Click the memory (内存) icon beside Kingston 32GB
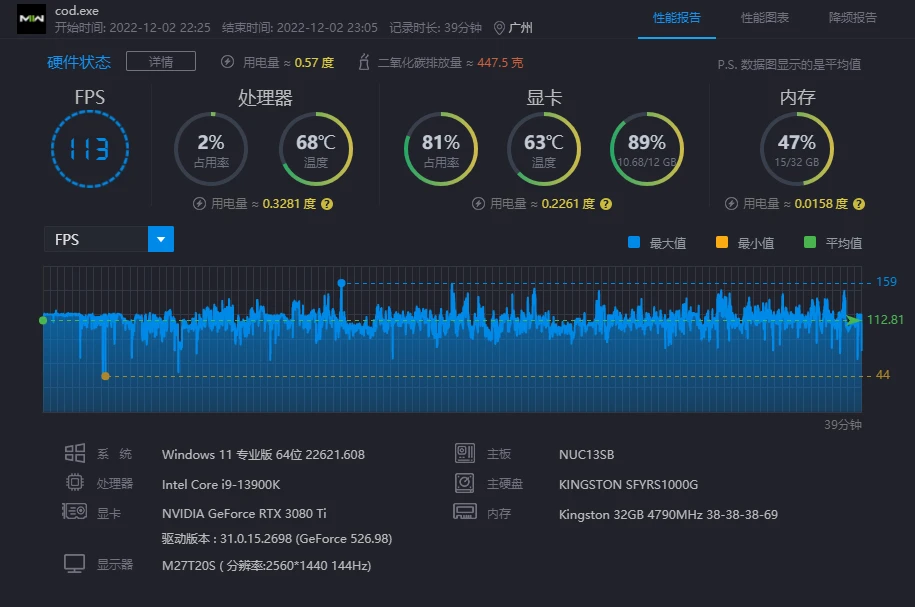This screenshot has height=607, width=915. (x=464, y=513)
